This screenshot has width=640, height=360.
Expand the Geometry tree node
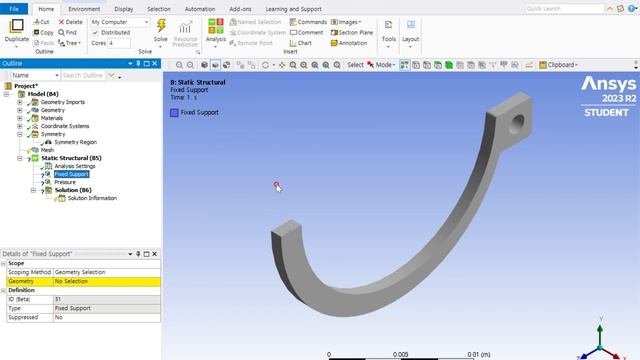pos(20,110)
